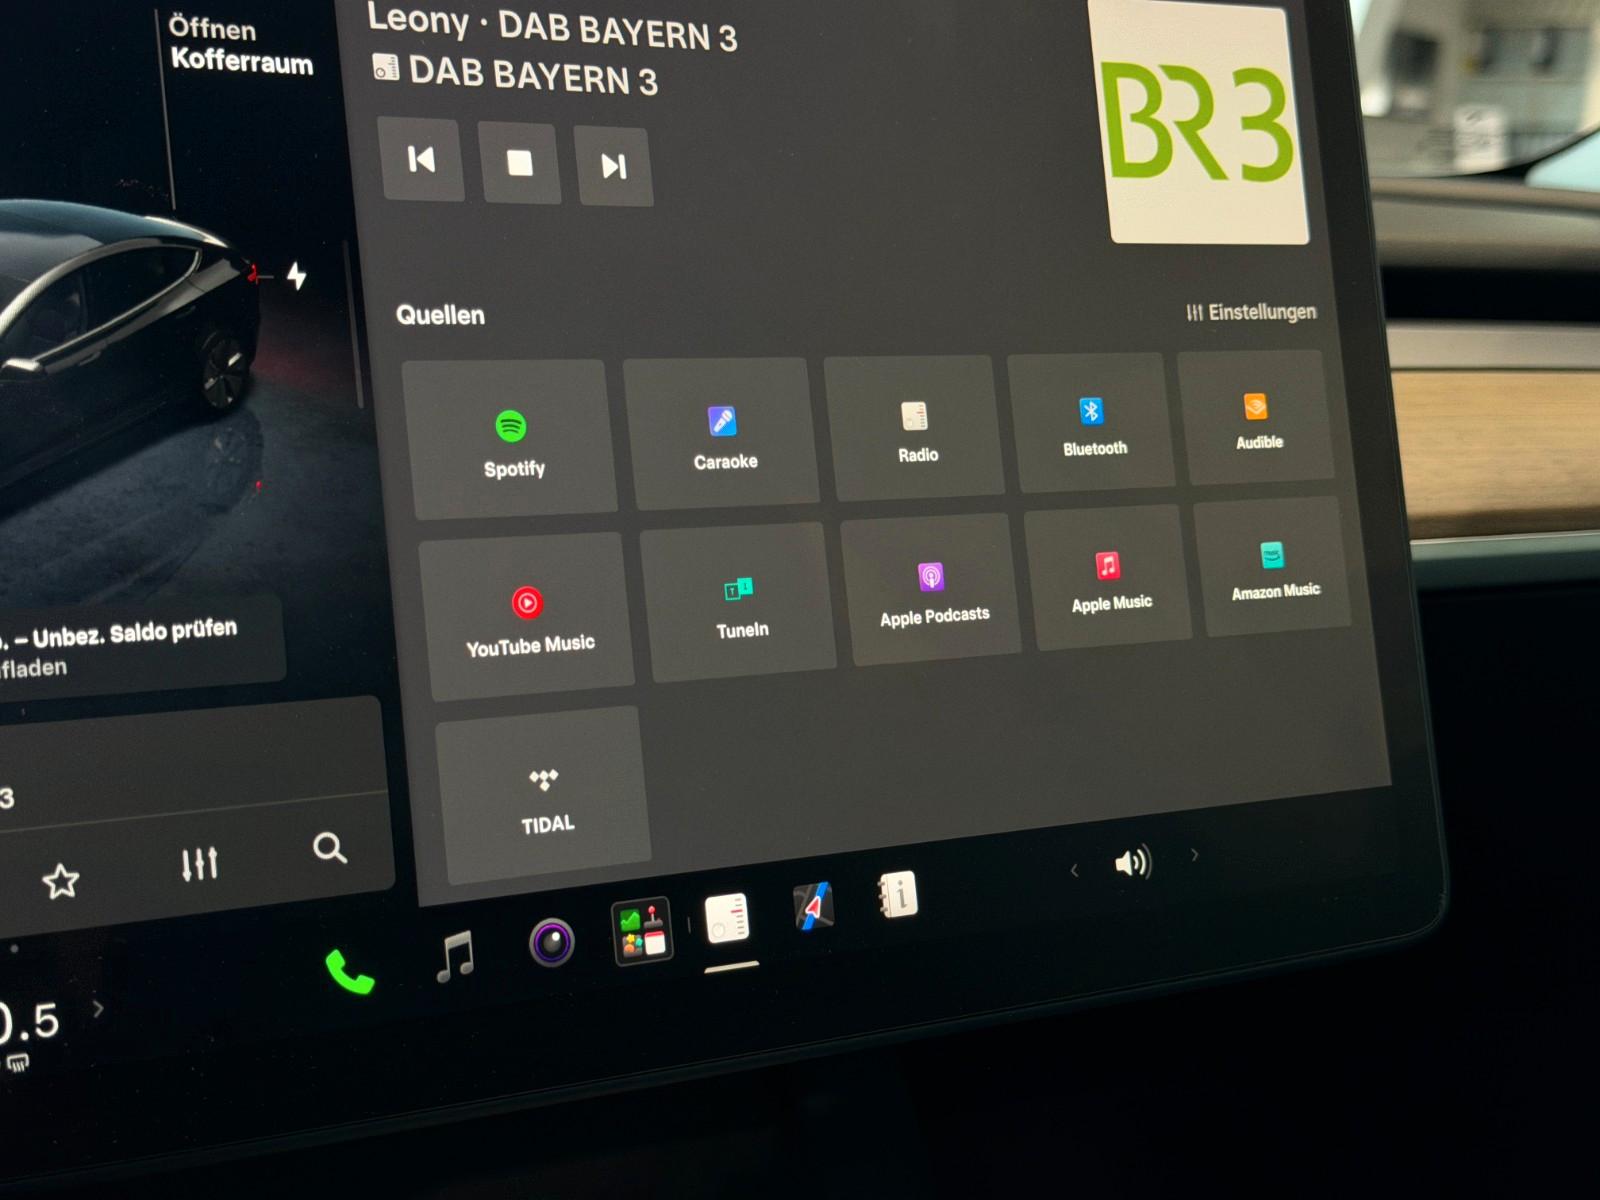Choose the Radio source tile
Screen dimensions: 1600x1200
coord(915,427)
